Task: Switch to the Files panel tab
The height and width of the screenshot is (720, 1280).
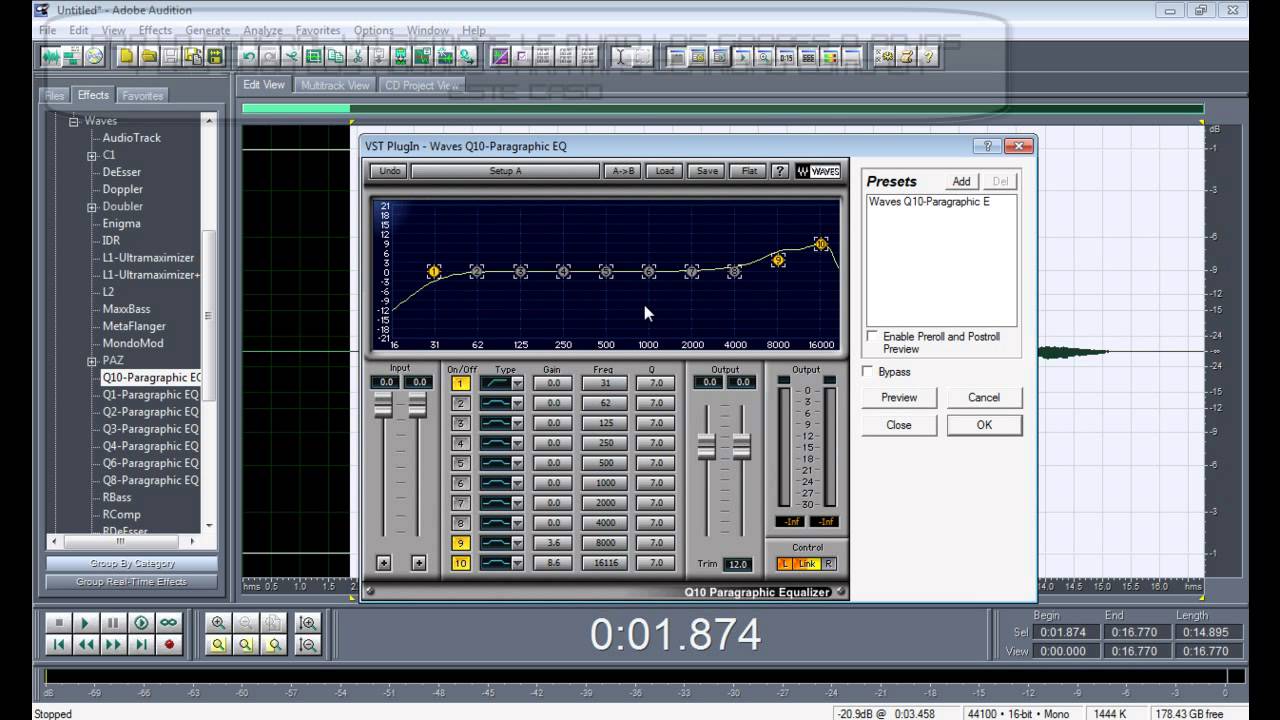Action: click(x=54, y=96)
